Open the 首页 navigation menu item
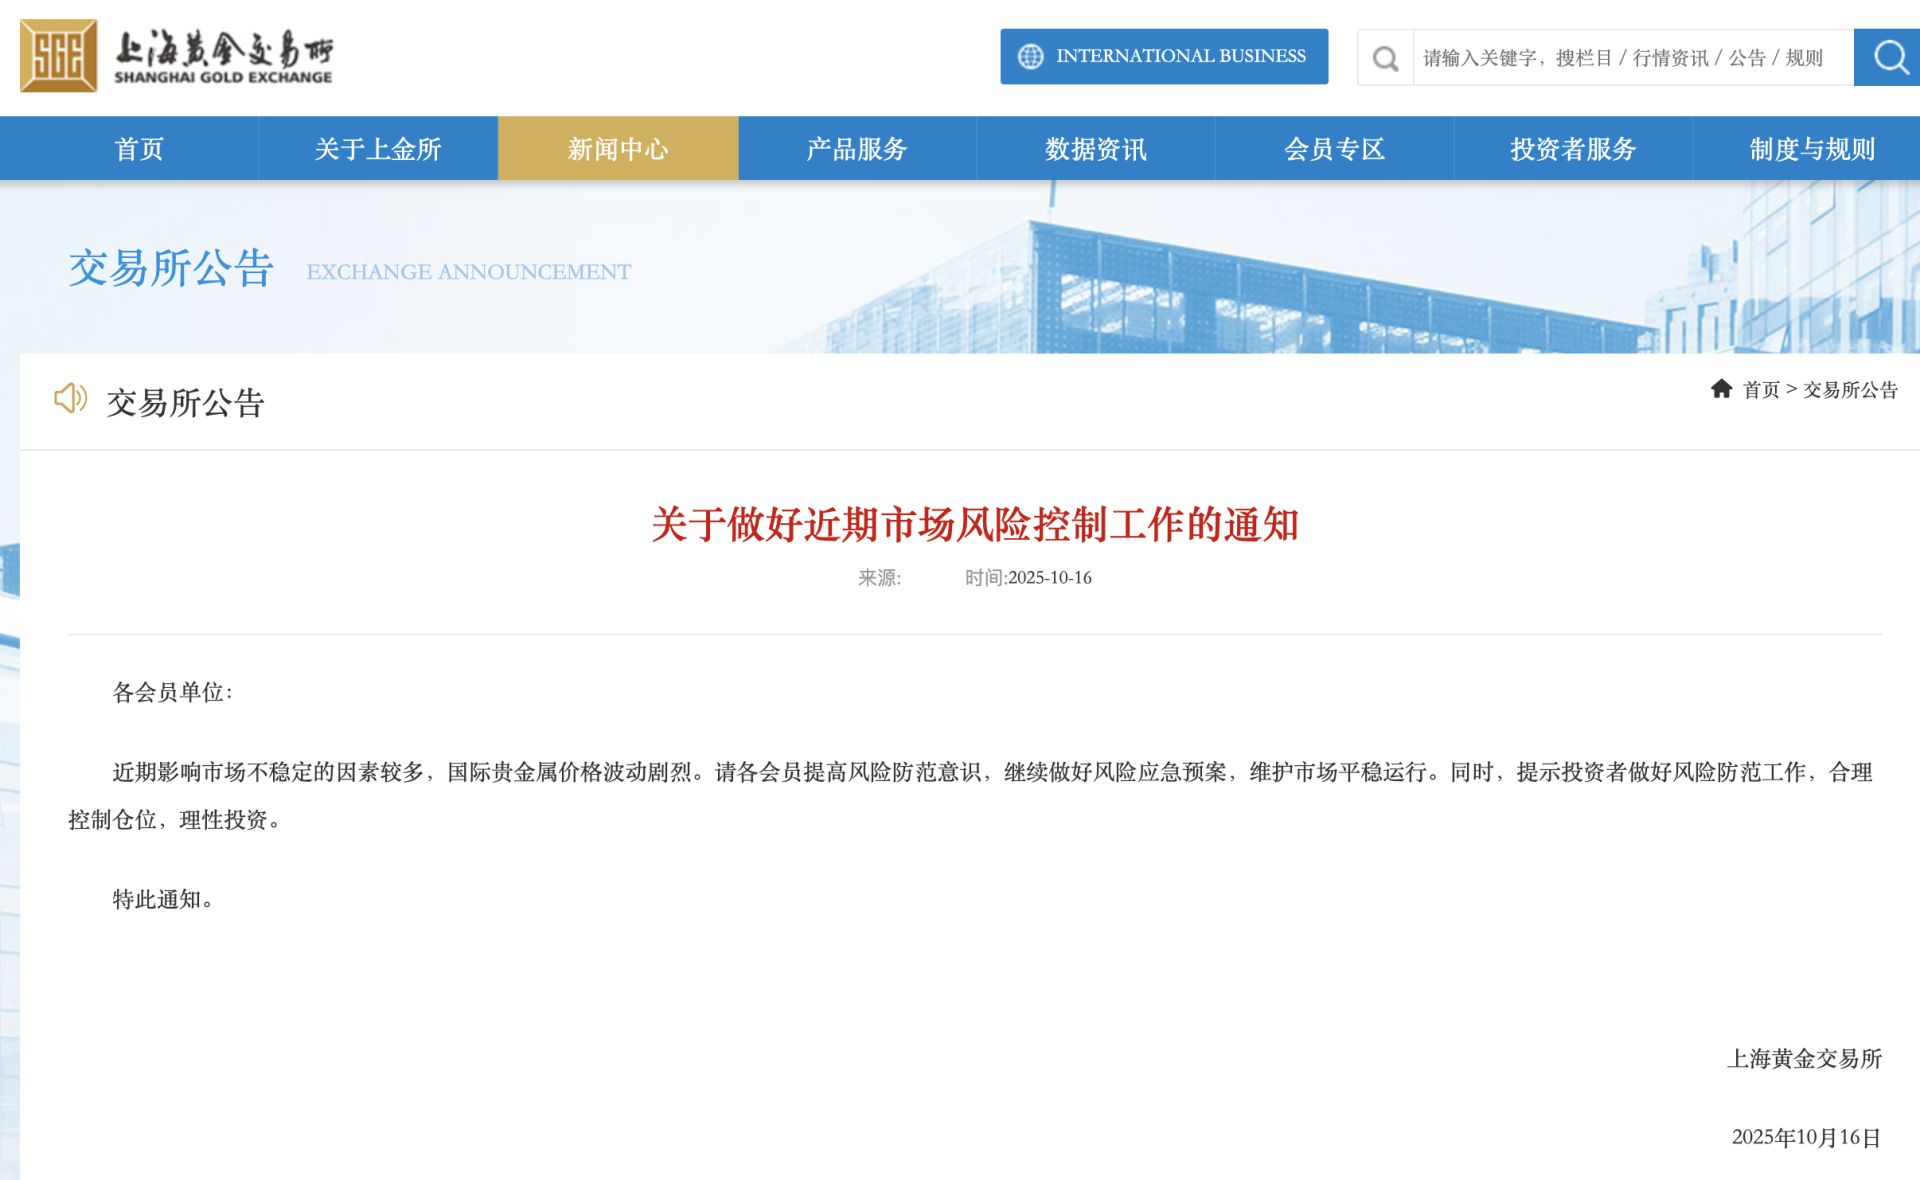This screenshot has height=1180, width=1920. point(139,149)
